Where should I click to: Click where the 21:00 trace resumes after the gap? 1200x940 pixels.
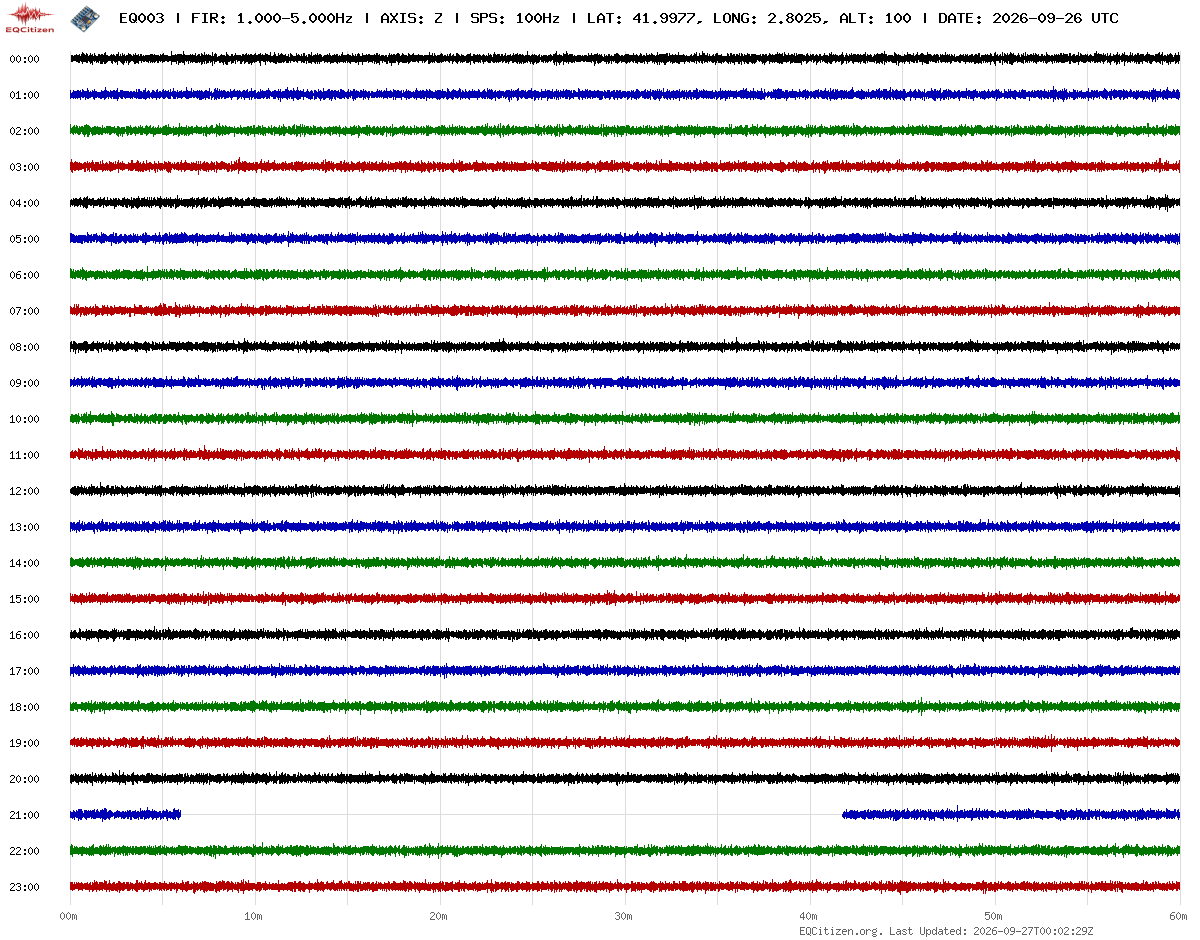[x=845, y=814]
